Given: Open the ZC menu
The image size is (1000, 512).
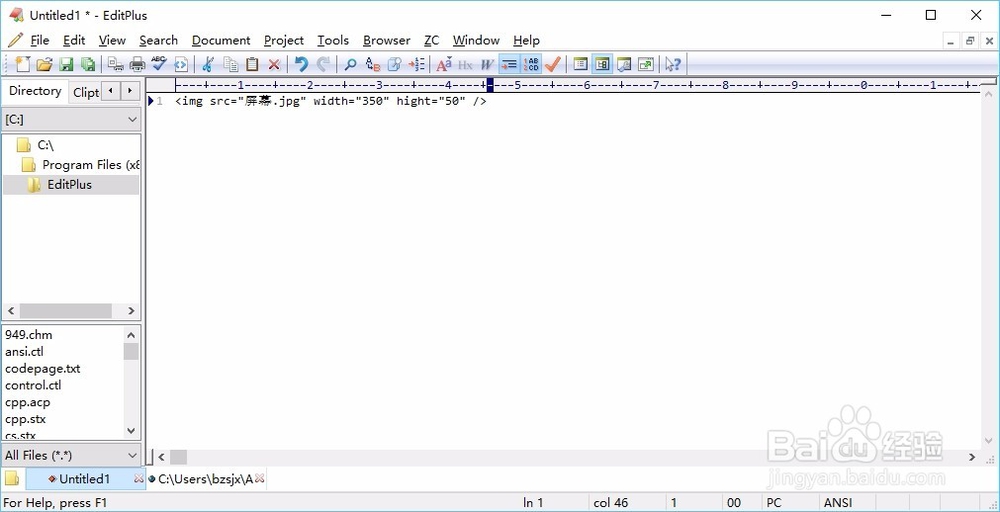Looking at the screenshot, I should coord(432,40).
